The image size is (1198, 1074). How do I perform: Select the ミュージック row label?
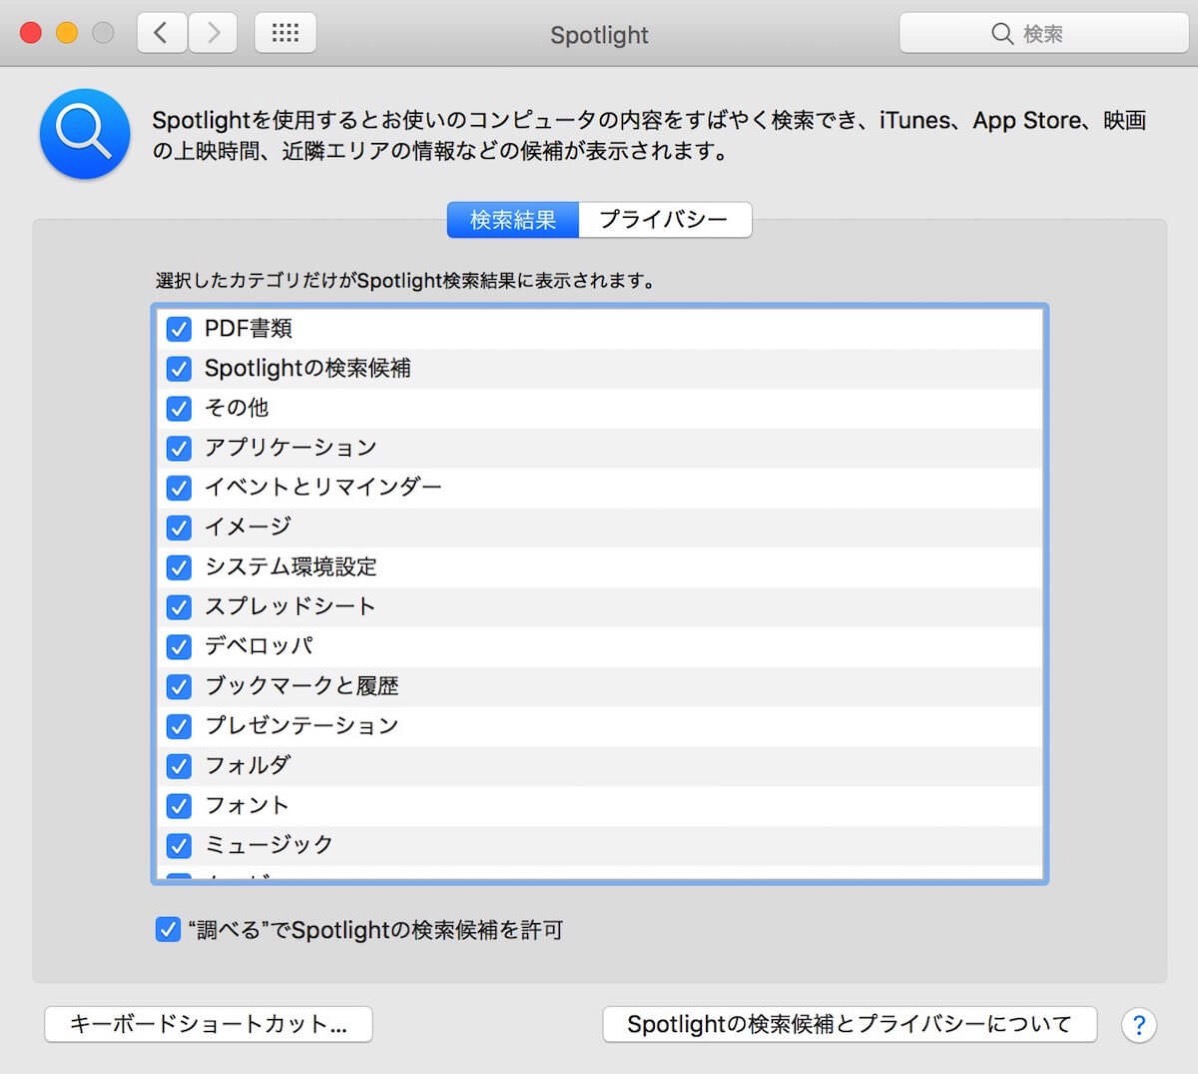tap(269, 845)
